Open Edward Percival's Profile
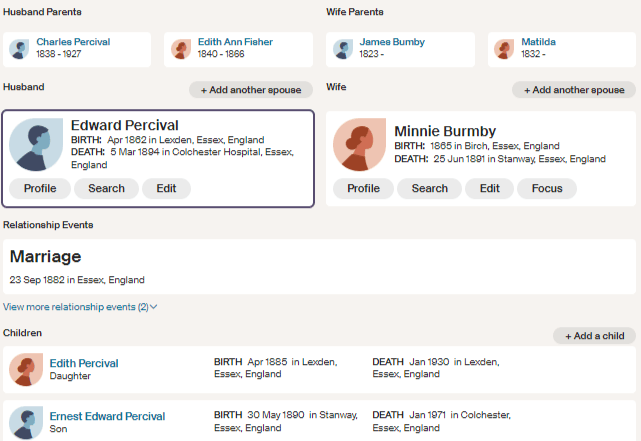Image resolution: width=641 pixels, height=441 pixels. coord(40,188)
